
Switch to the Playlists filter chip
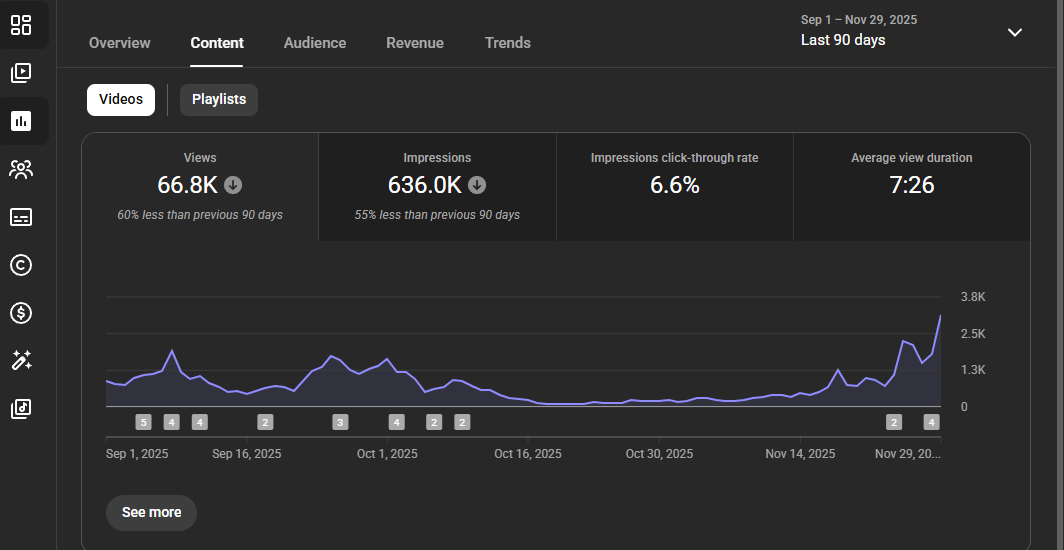tap(218, 100)
